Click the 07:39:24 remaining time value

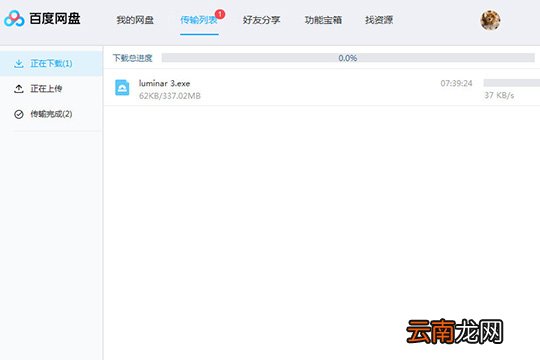[456, 83]
